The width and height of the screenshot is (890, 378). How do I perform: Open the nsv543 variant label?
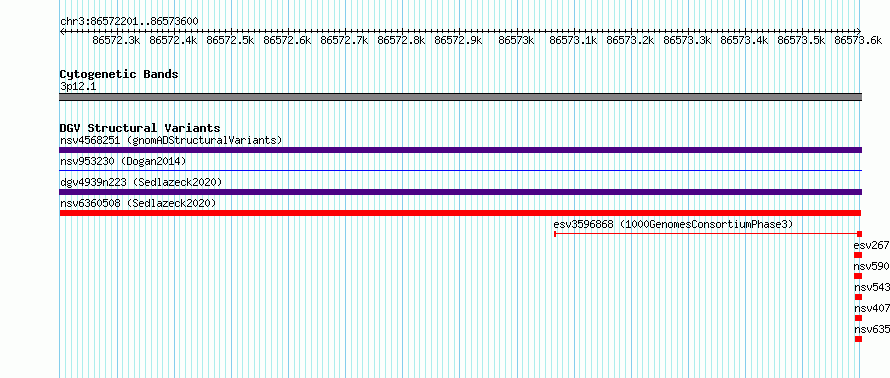[x=872, y=287]
